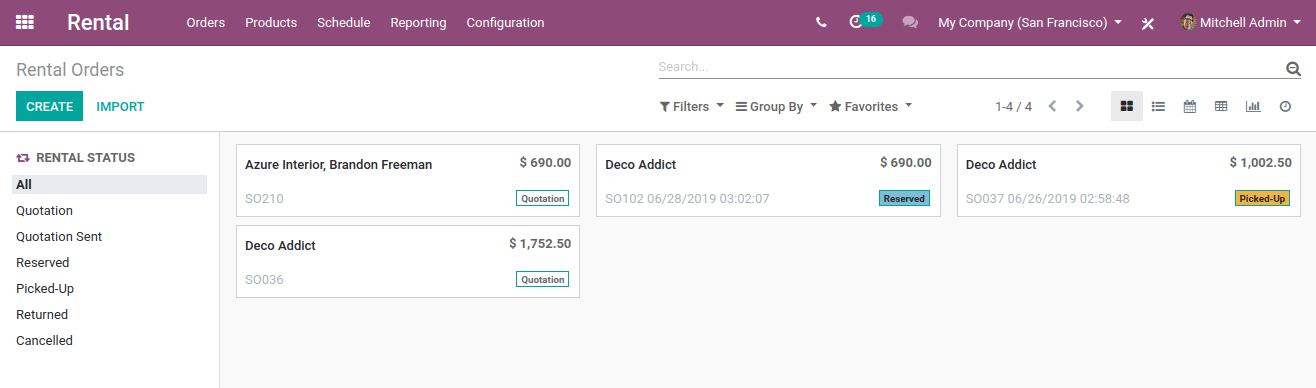Switch to list view
The image size is (1316, 388).
point(1158,106)
